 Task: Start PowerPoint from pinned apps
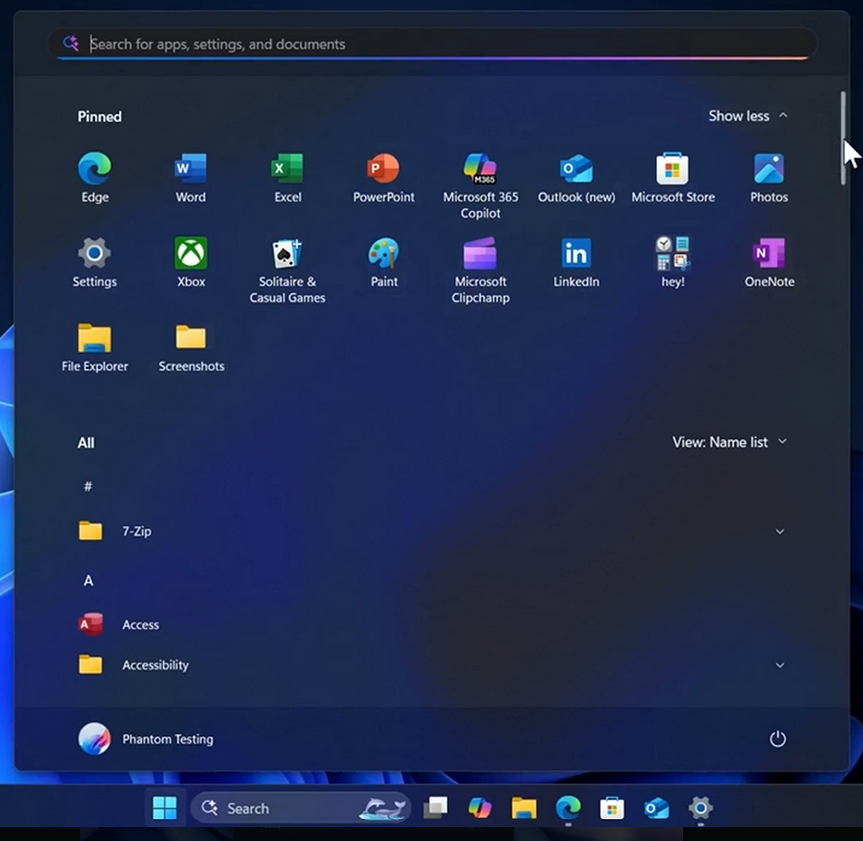pyautogui.click(x=384, y=178)
